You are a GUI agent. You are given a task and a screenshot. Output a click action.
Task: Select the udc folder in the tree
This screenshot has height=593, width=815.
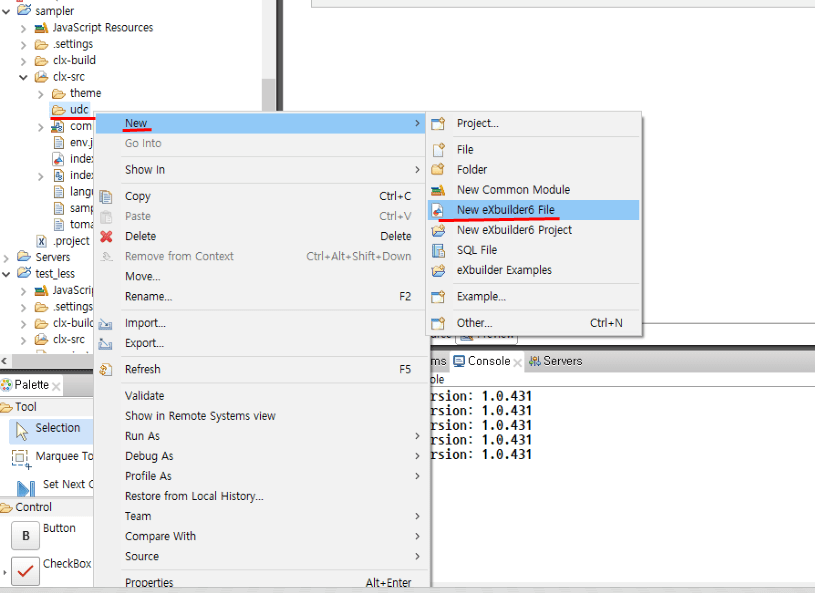pos(79,109)
